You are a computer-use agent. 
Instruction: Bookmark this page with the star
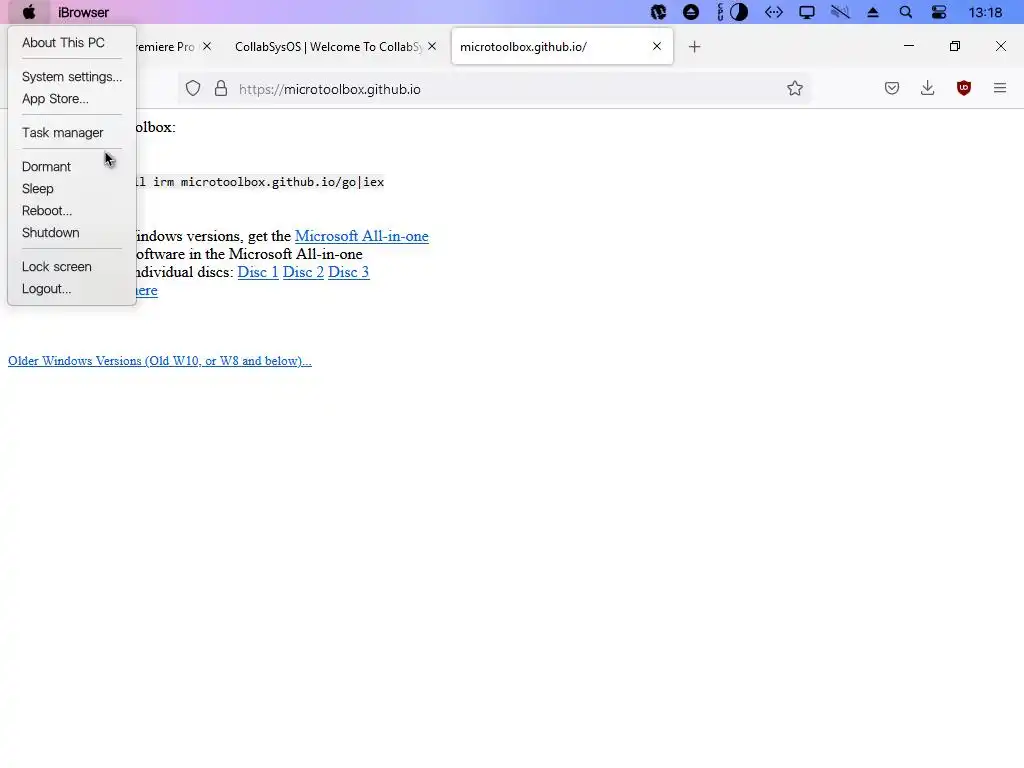[795, 89]
